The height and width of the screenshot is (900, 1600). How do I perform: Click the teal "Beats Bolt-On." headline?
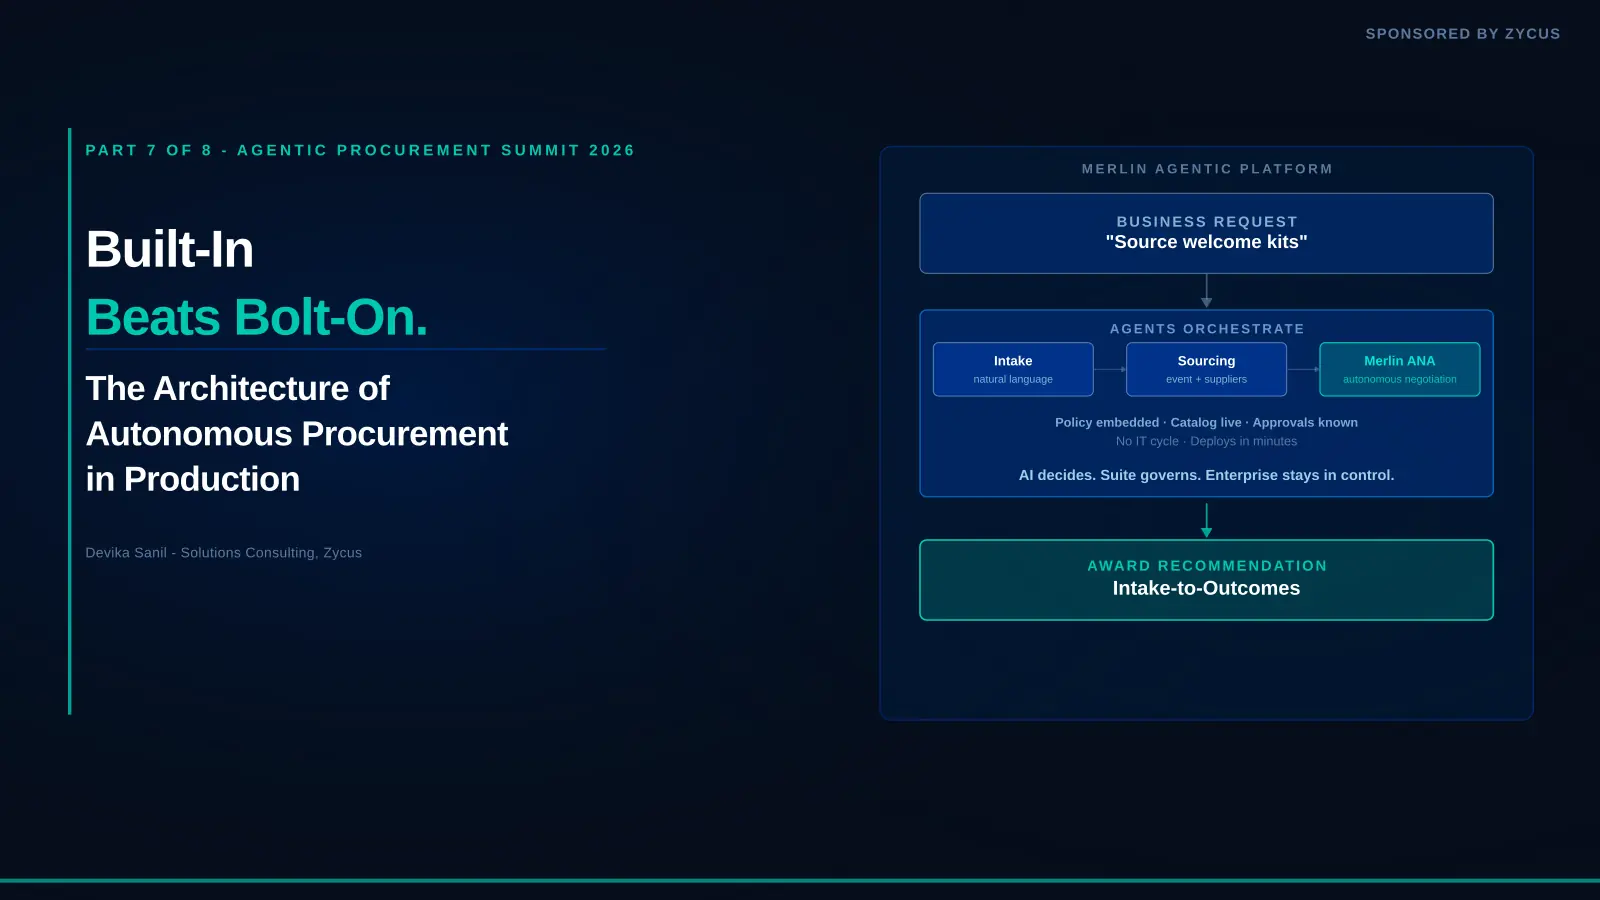click(257, 317)
